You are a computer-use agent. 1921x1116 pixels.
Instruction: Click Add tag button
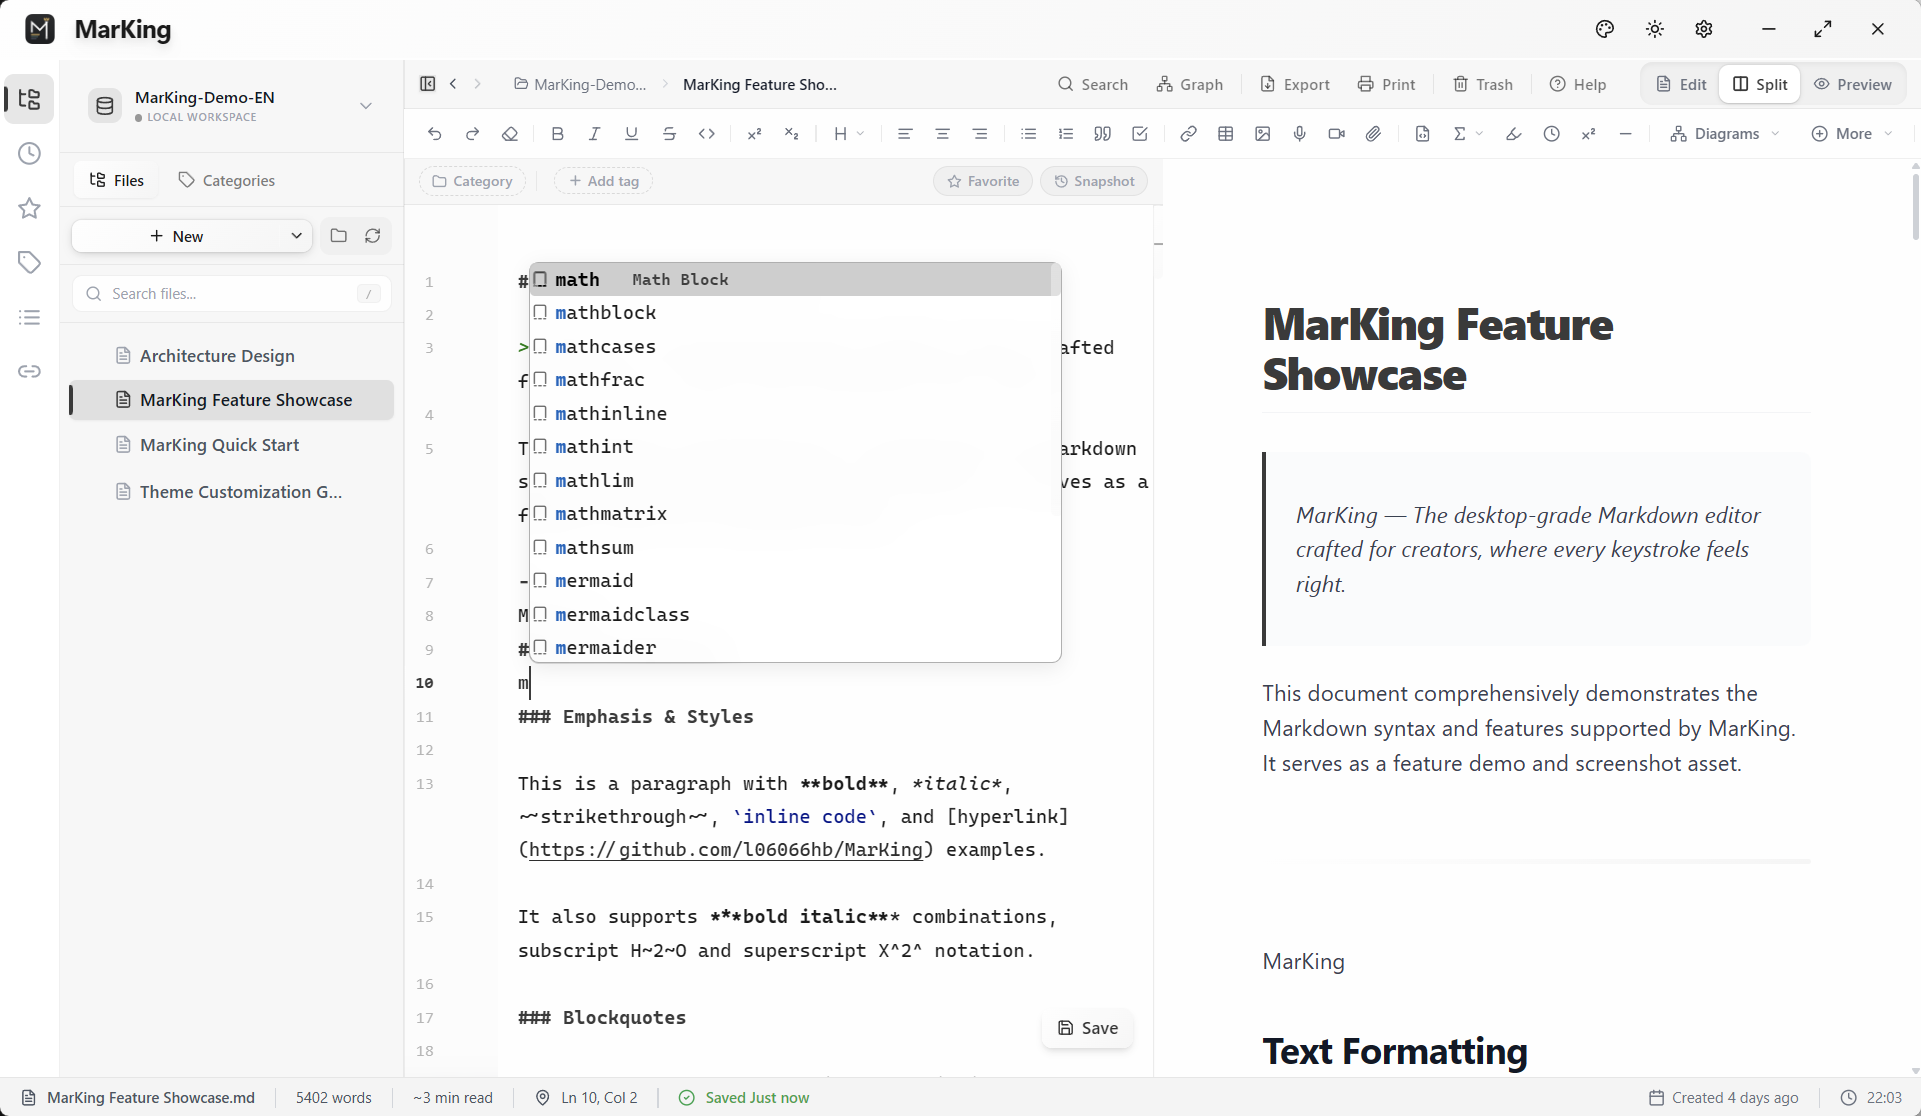click(603, 181)
